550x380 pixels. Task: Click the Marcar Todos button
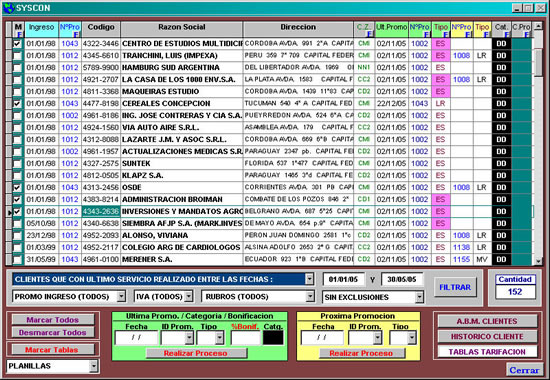pos(53,320)
